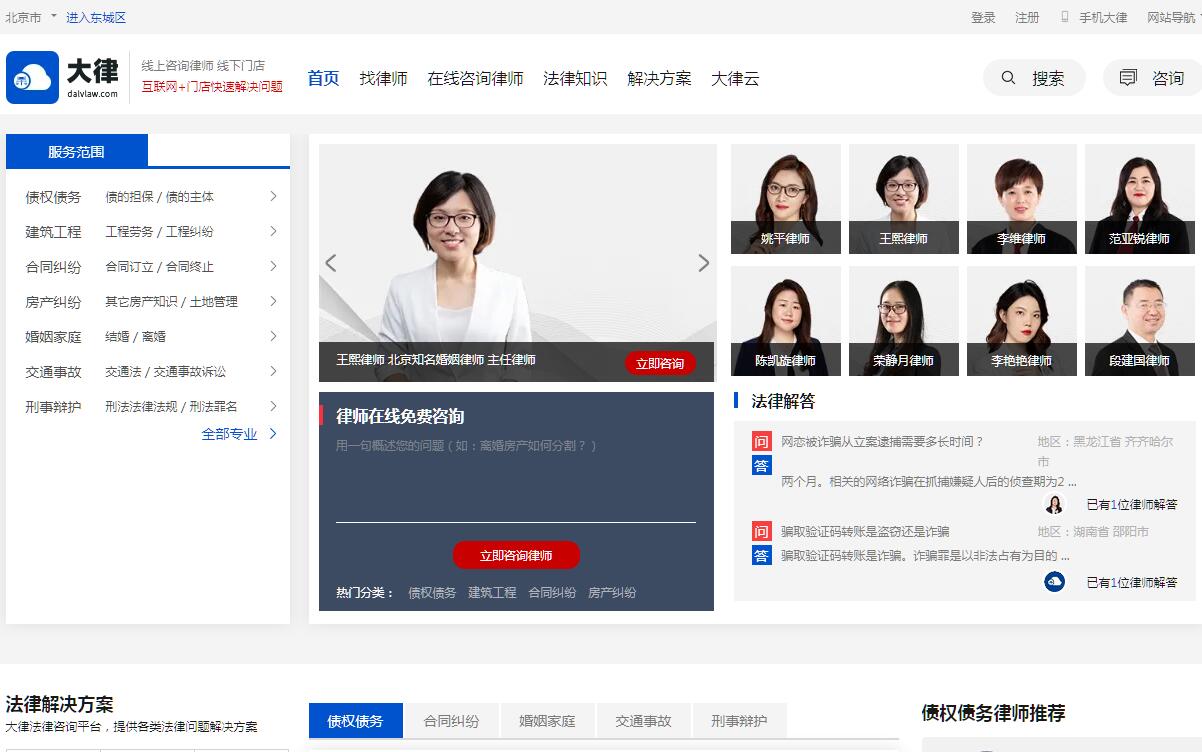Switch to the 合同纠纷 solutions tab
Viewport: 1202px width, 752px height.
coord(451,721)
